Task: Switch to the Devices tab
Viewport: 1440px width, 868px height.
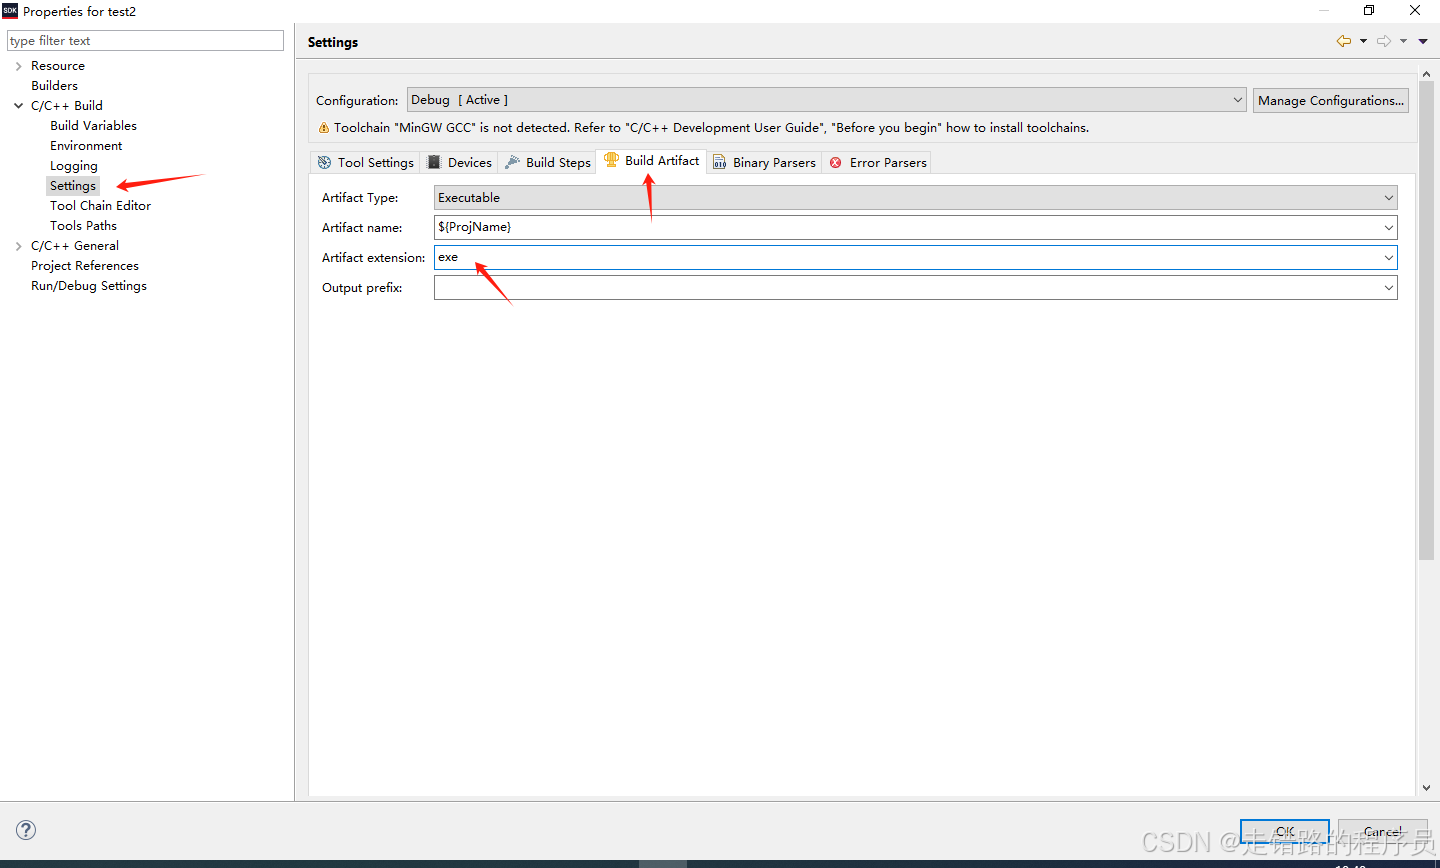Action: (x=459, y=162)
